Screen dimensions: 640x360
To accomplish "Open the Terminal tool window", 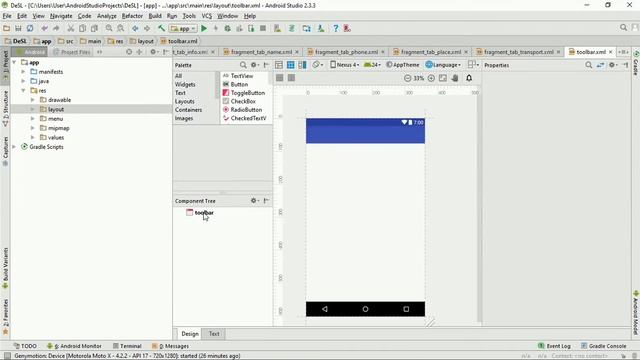I will click(x=127, y=346).
